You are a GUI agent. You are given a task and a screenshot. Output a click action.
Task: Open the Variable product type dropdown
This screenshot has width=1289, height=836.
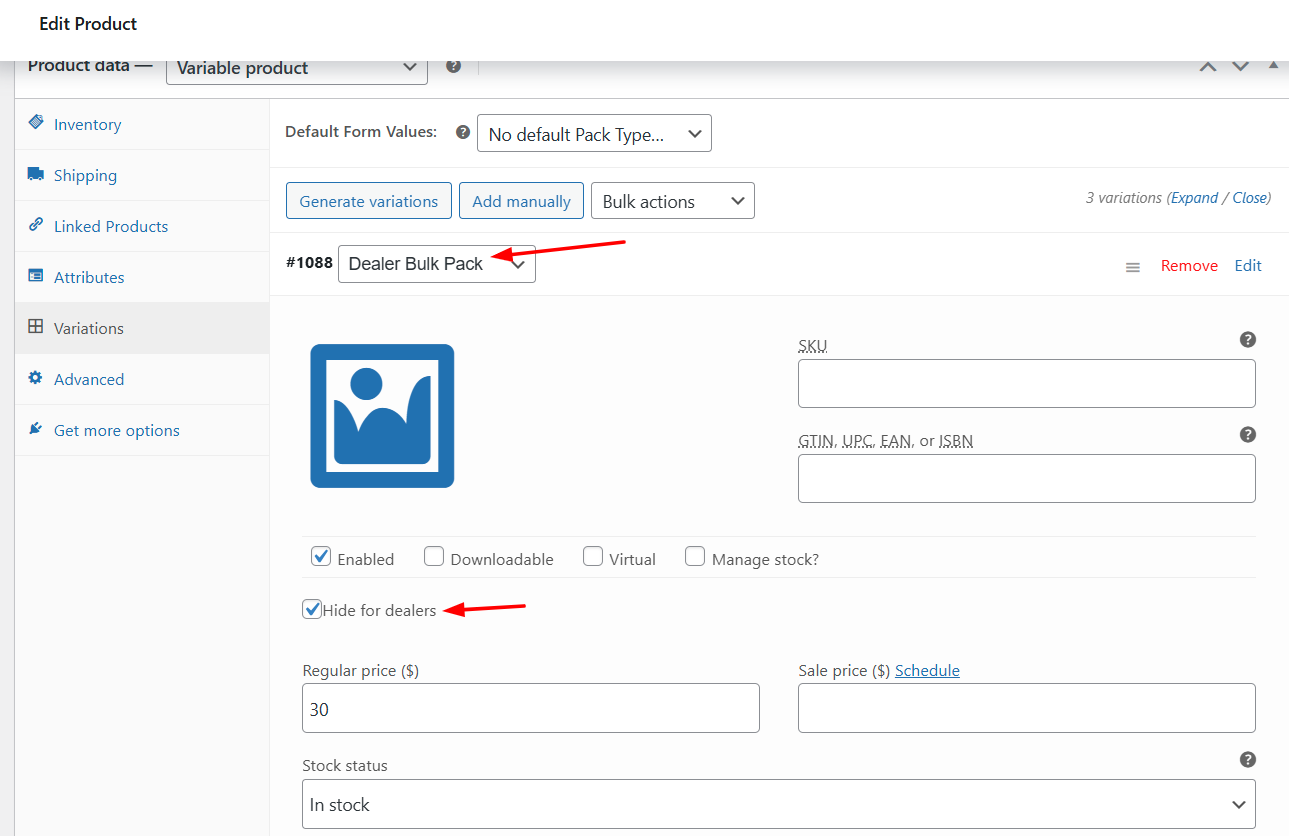297,68
